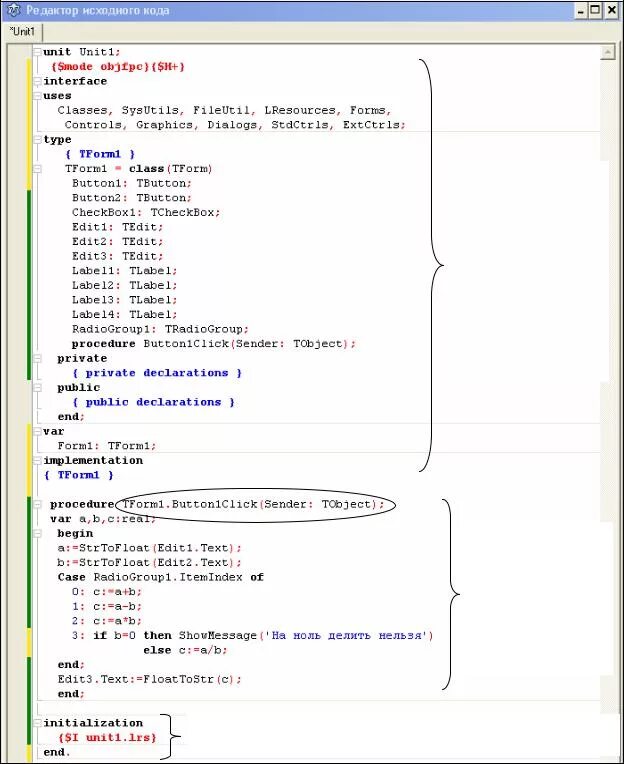
Task: Collapse the 'uses' section fold marker
Action: pyautogui.click(x=37, y=96)
